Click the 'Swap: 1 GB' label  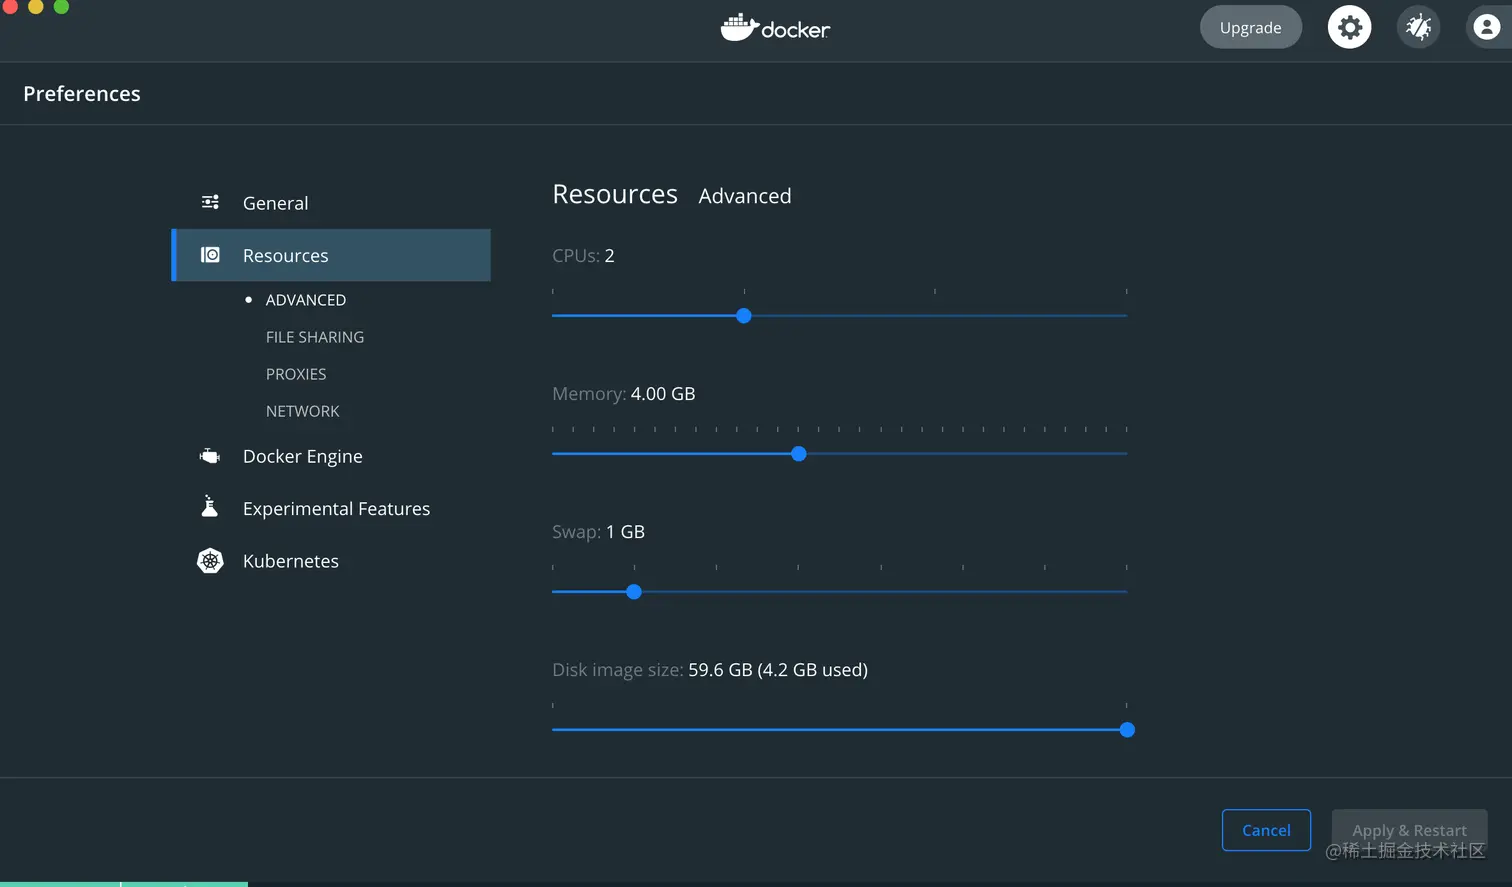(598, 532)
